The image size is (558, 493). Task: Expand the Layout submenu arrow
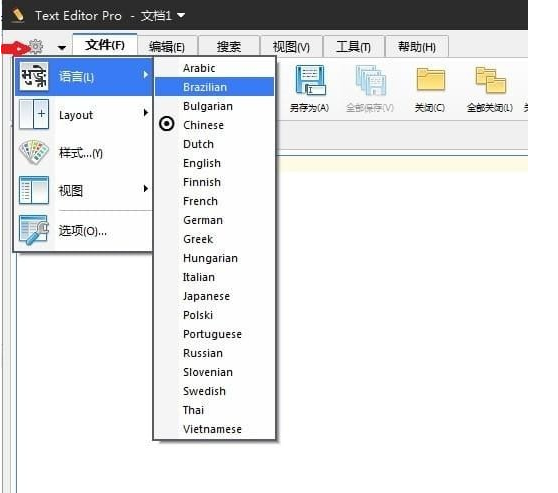click(x=146, y=113)
